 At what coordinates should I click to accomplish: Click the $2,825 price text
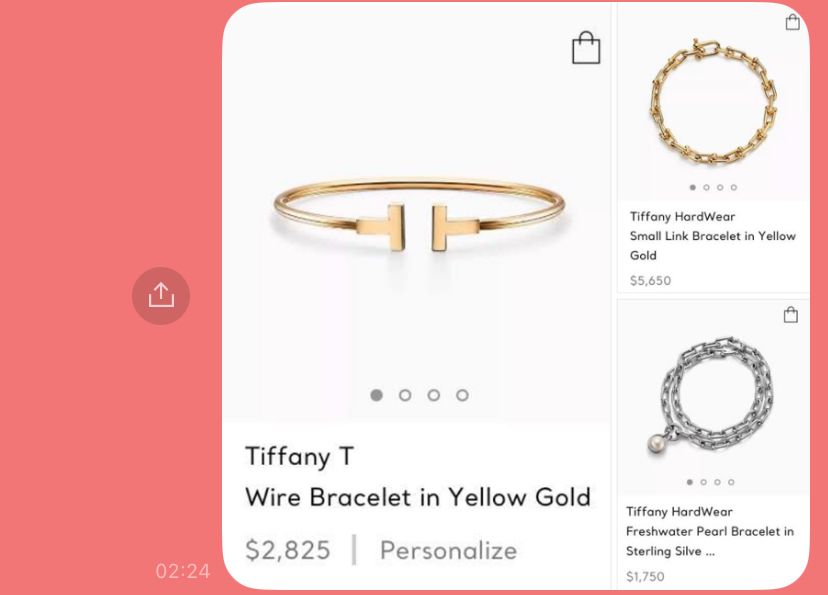[288, 551]
